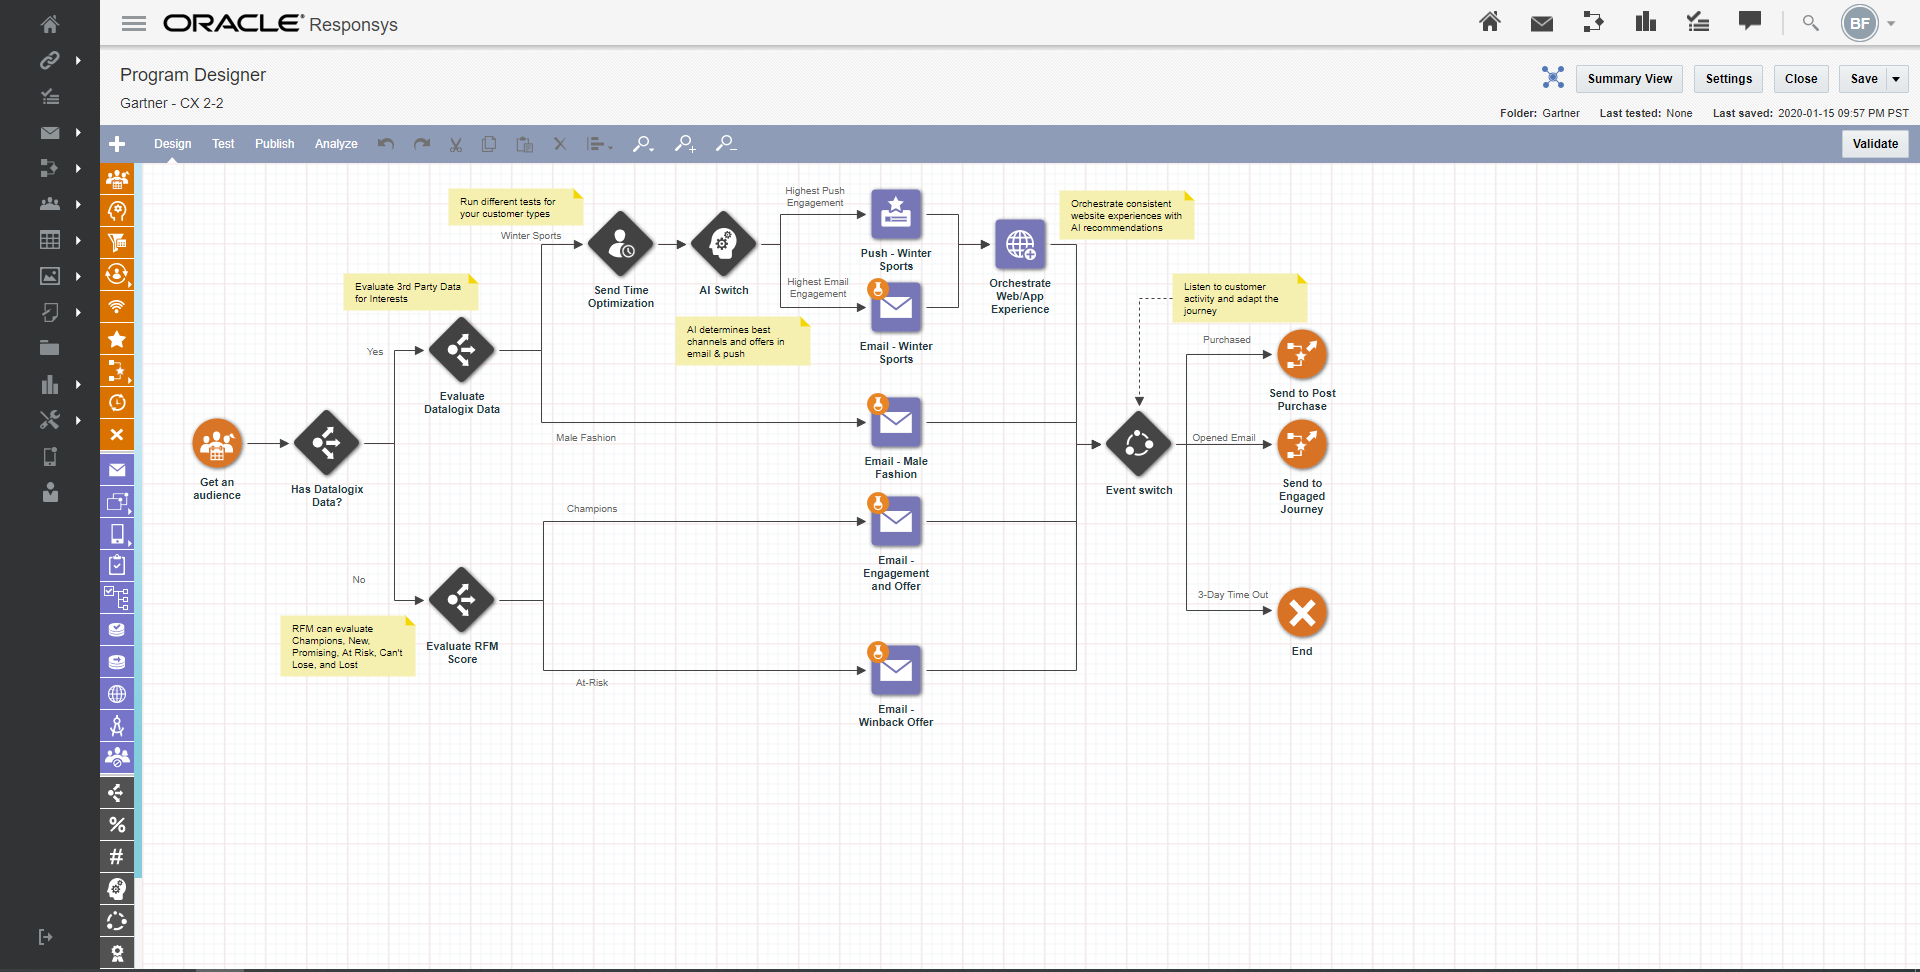Click the cut scissors icon
The image size is (1920, 972).
coord(456,144)
